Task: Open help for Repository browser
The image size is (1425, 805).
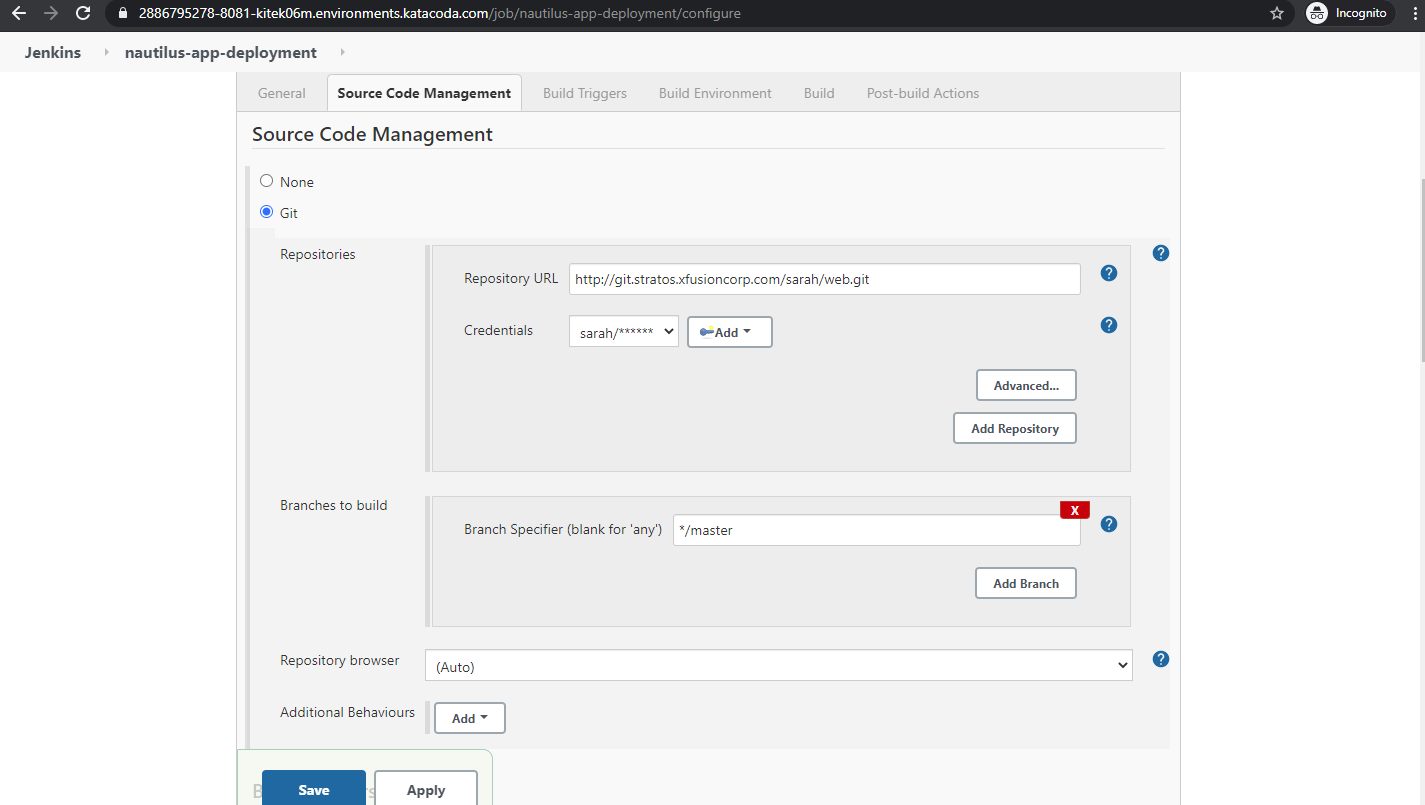Action: [x=1160, y=659]
